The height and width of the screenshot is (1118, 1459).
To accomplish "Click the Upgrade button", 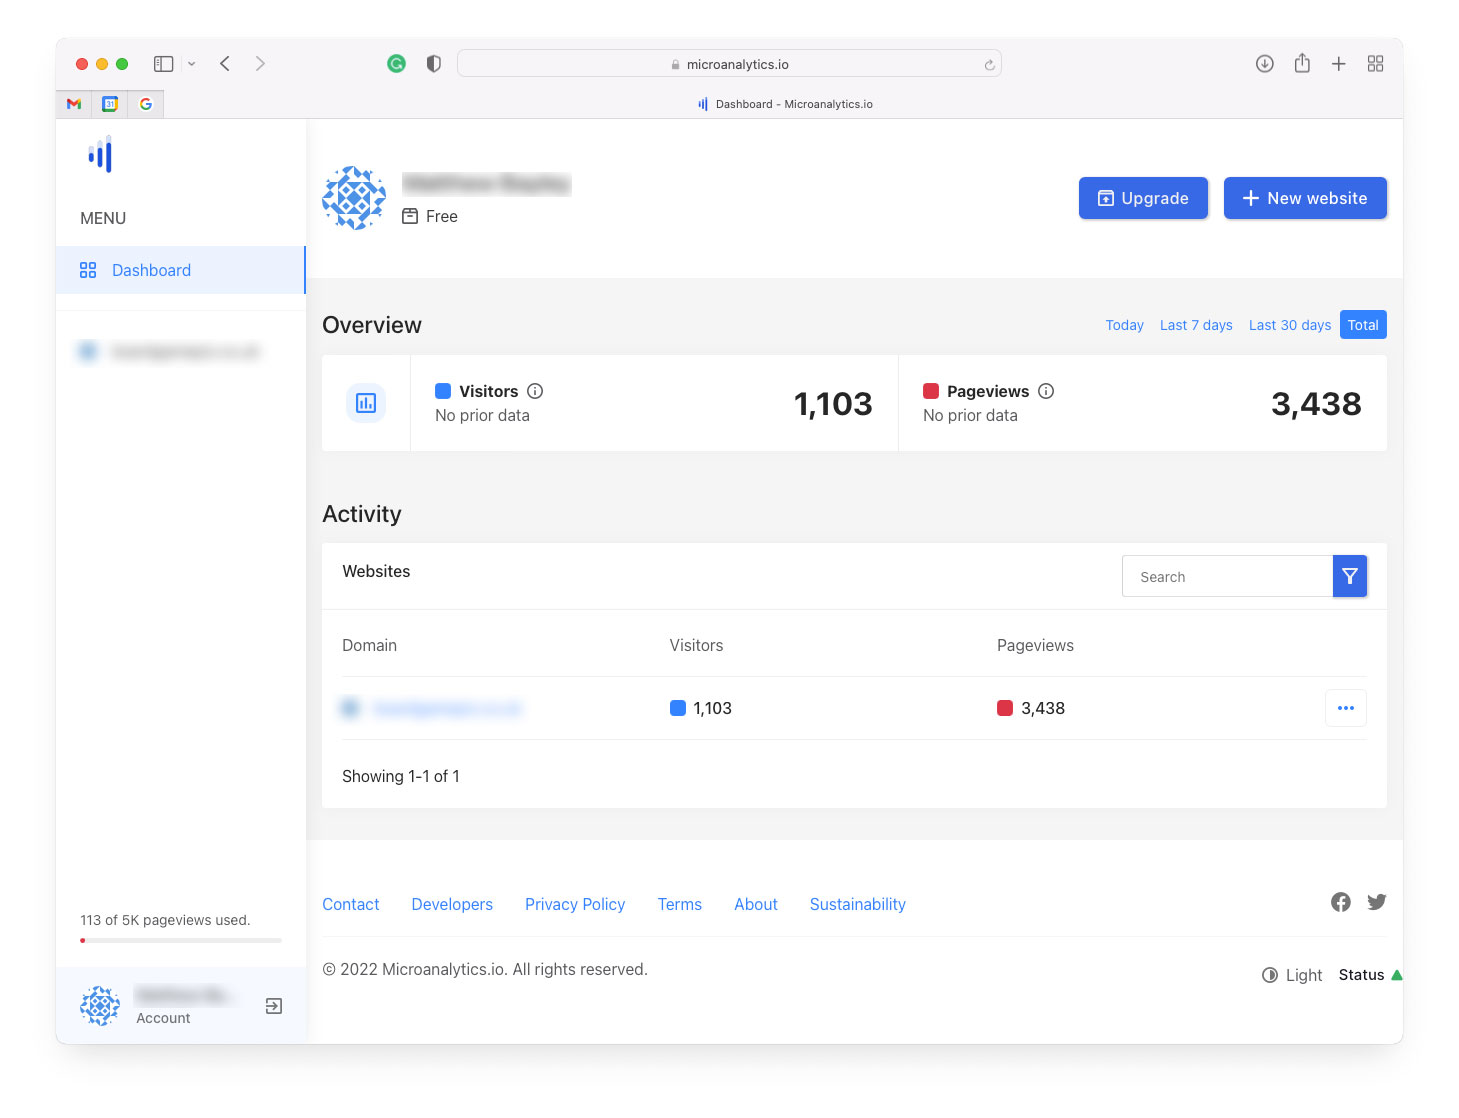I will coord(1143,198).
